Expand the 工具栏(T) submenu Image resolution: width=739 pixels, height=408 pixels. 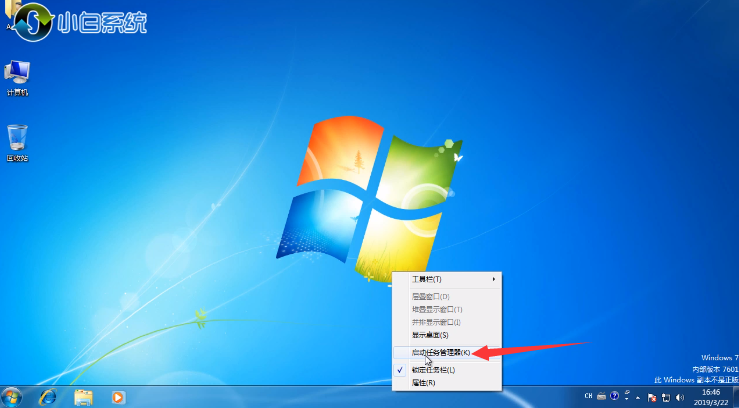click(x=447, y=279)
